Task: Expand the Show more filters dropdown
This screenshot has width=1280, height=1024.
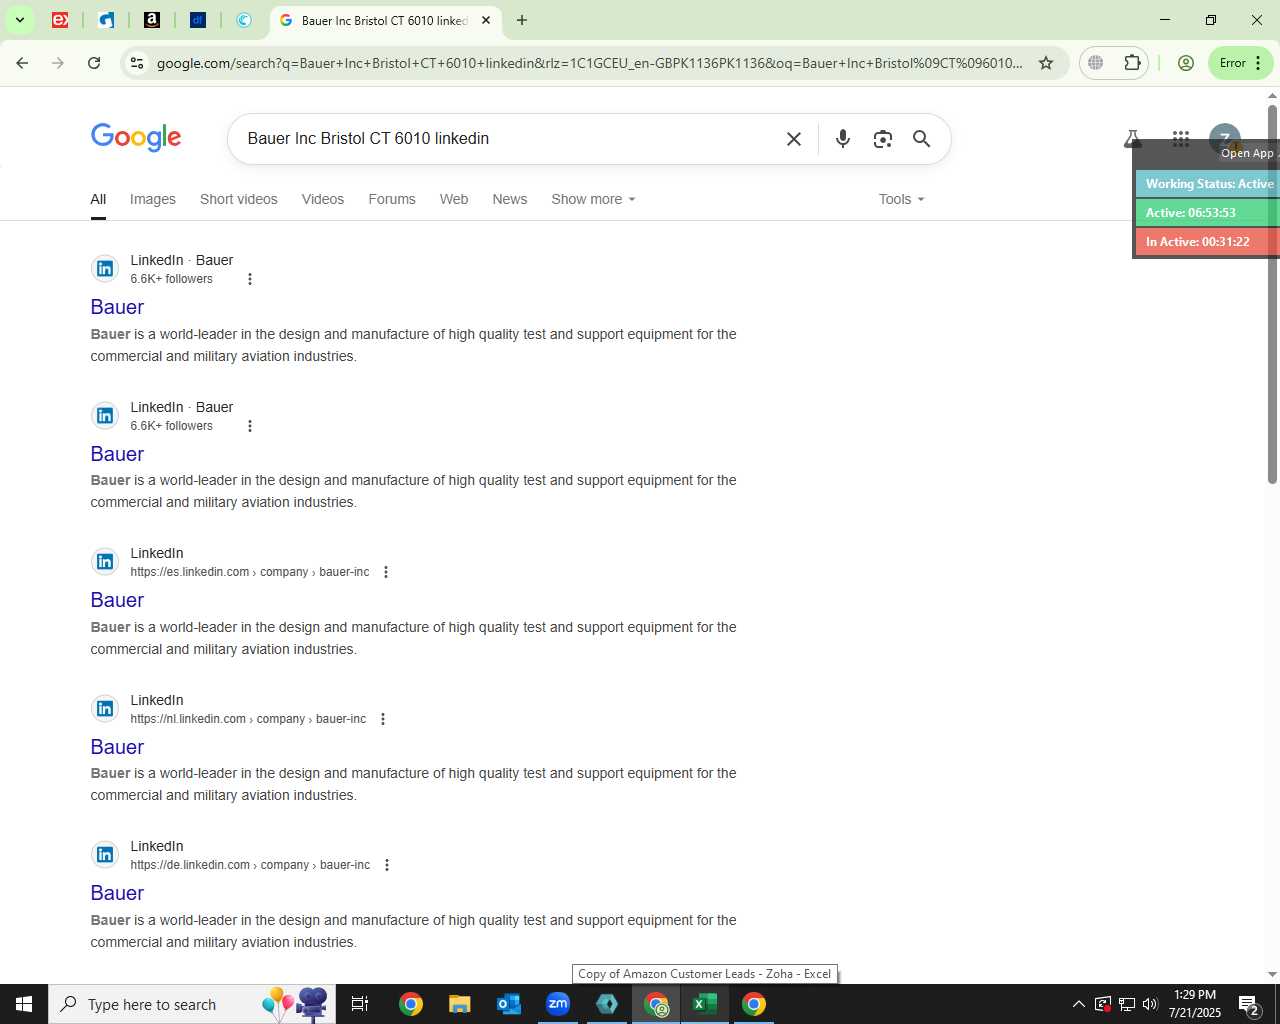Action: pos(593,199)
